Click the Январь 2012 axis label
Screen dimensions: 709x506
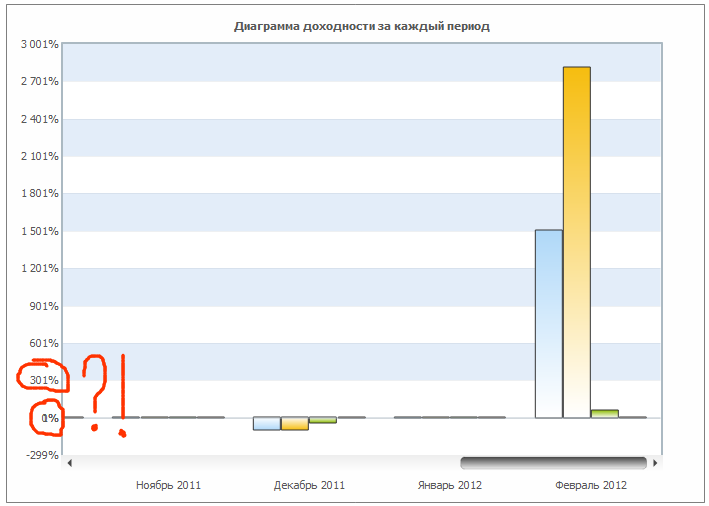tap(449, 485)
